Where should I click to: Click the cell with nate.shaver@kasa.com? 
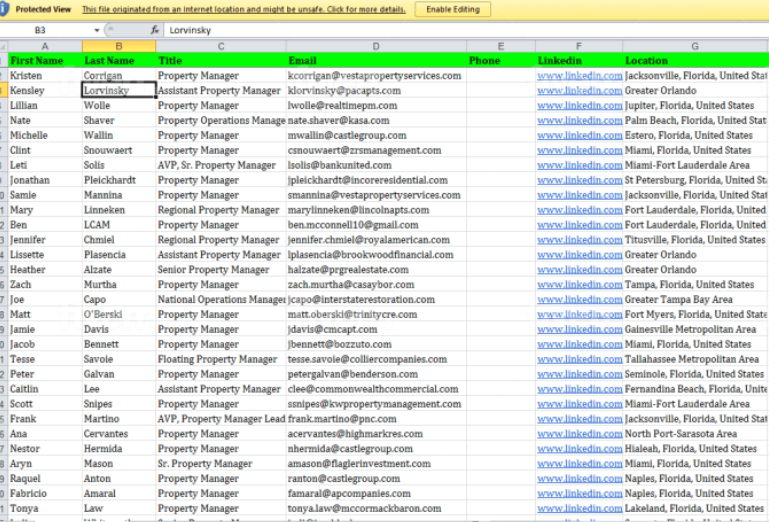click(x=376, y=120)
